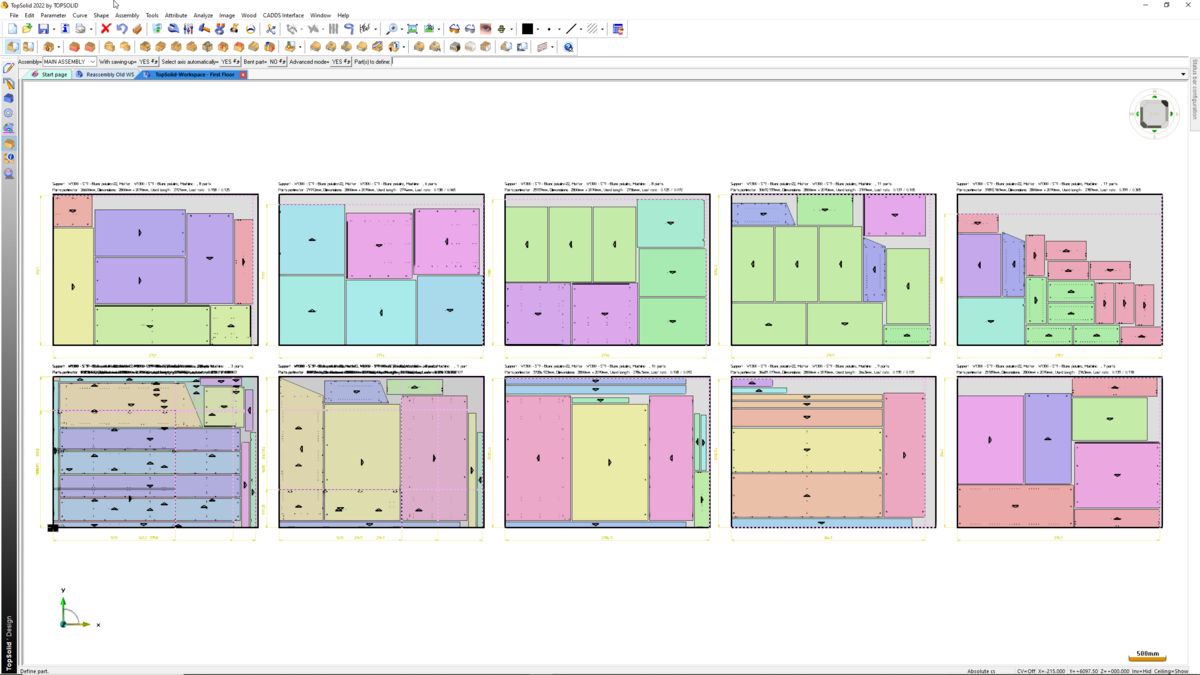This screenshot has height=675, width=1200.
Task: Open the MAIN ASSEMBLY dropdown
Action: 70,62
